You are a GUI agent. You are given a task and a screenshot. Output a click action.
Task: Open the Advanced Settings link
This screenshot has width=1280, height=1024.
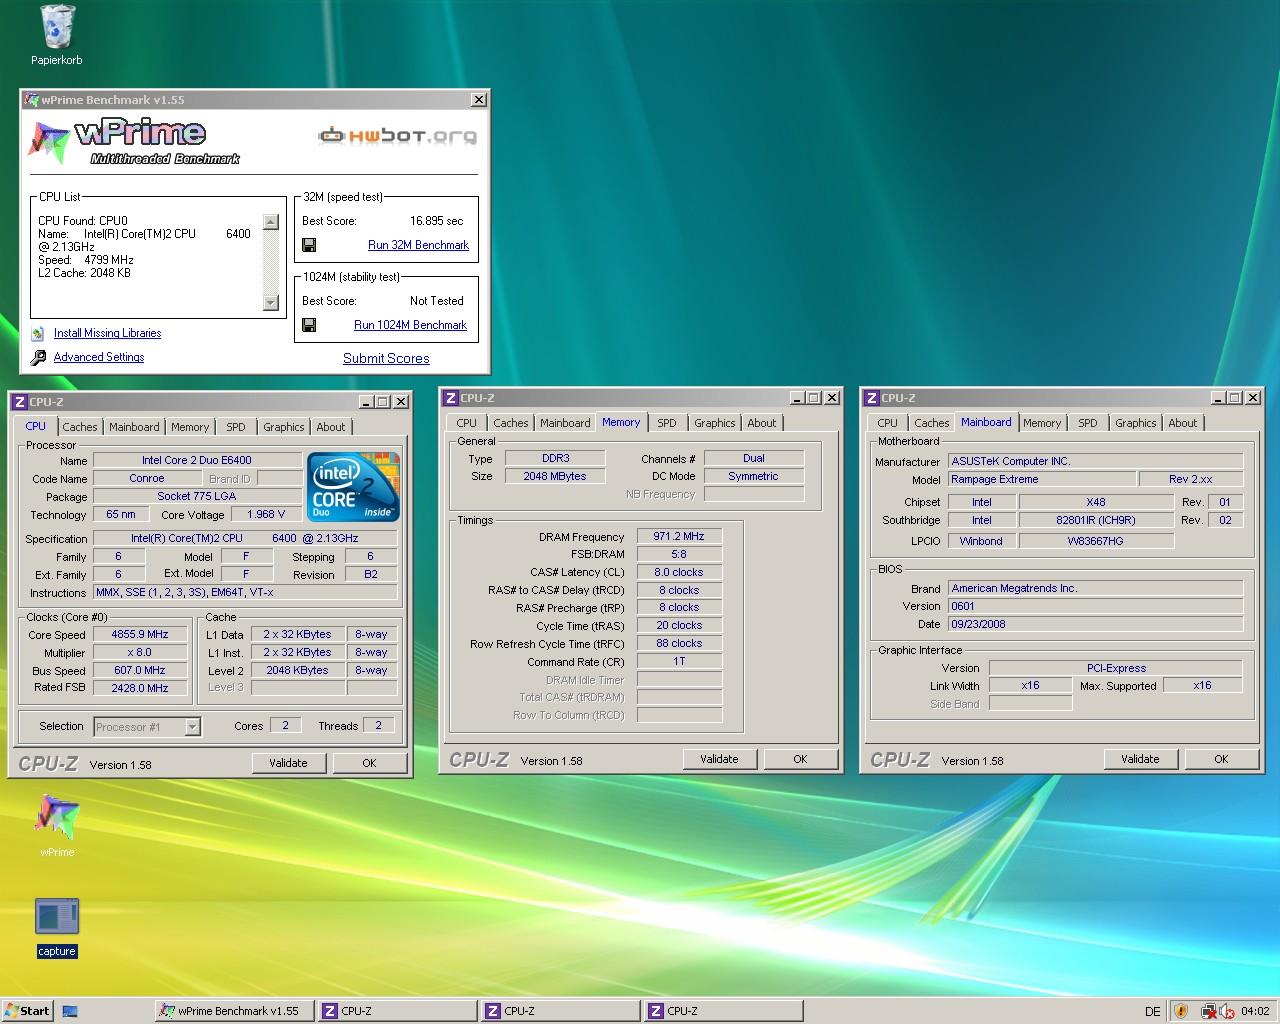click(x=99, y=357)
